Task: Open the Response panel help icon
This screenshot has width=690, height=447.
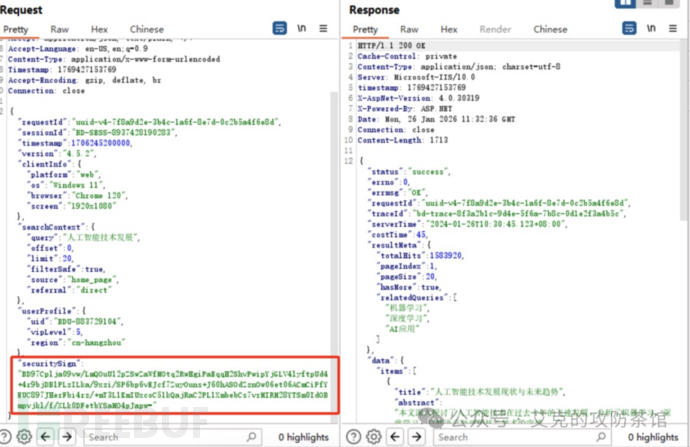Action: (353, 437)
